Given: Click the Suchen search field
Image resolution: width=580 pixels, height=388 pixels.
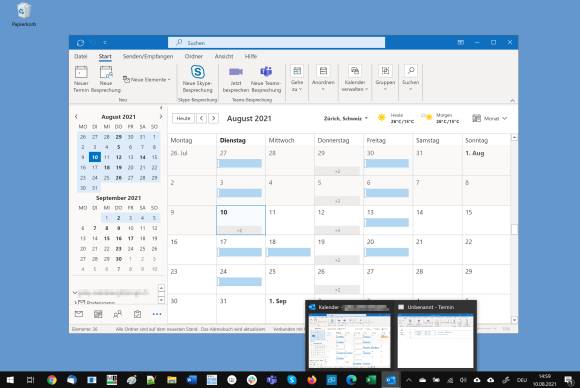Looking at the screenshot, I should coord(276,43).
